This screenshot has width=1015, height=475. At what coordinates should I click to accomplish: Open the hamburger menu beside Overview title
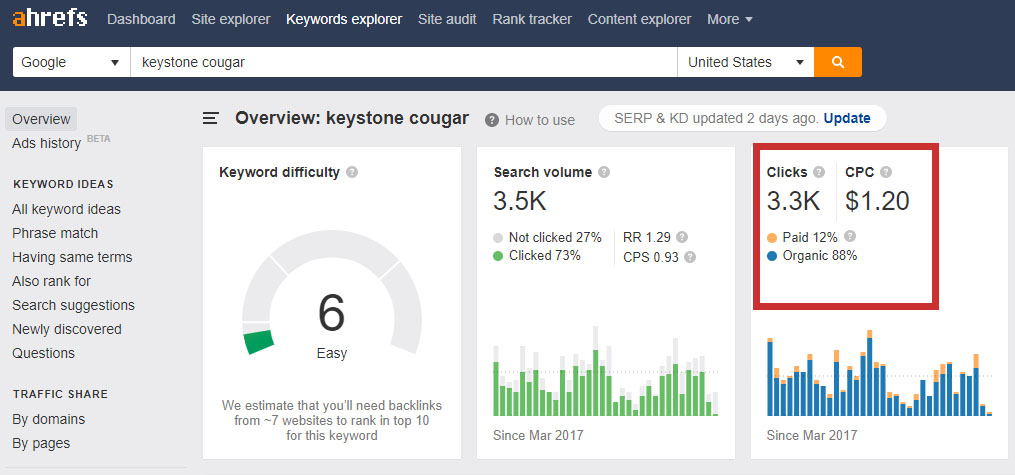point(210,118)
